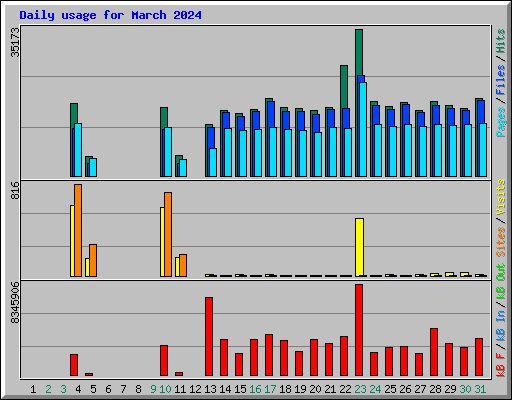This screenshot has width=512, height=400.
Task: Click the 816 y-axis label
Action: (x=15, y=190)
